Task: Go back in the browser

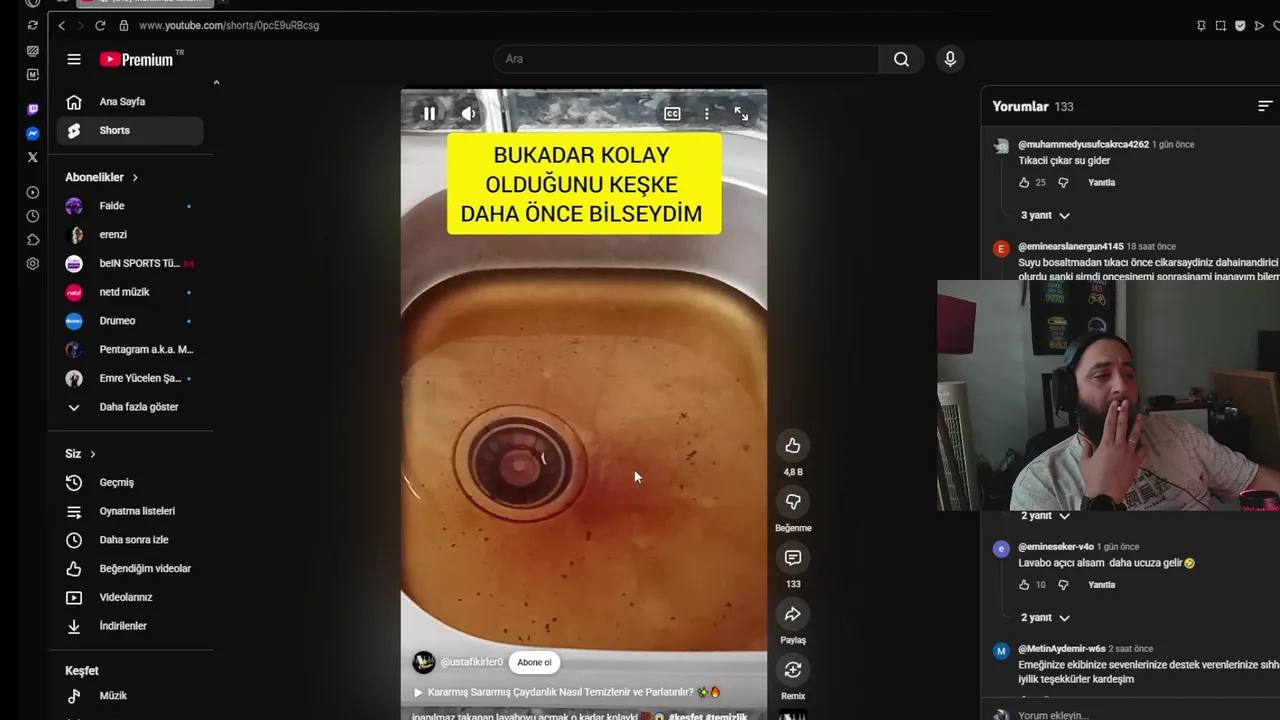Action: (x=61, y=25)
